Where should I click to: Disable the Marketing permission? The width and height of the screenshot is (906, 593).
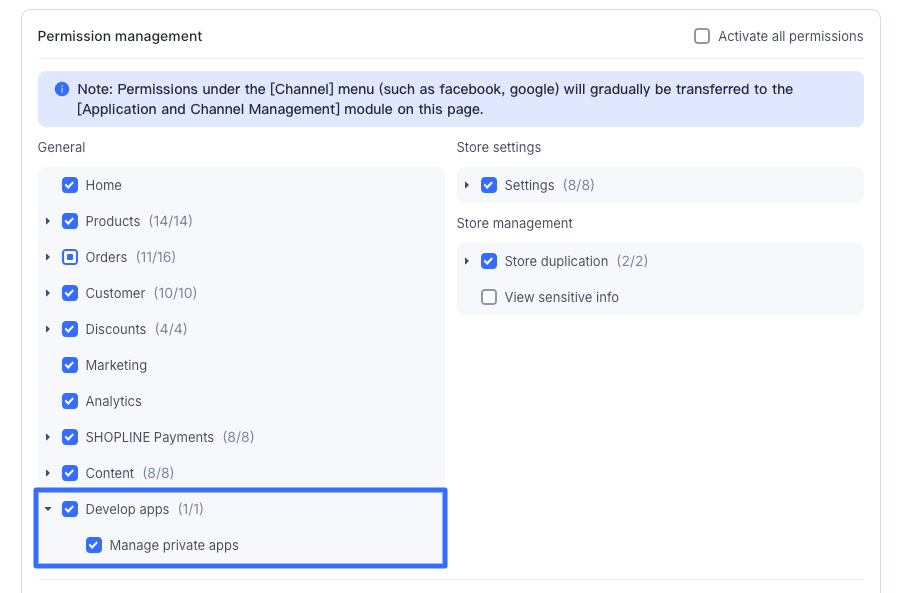point(70,365)
